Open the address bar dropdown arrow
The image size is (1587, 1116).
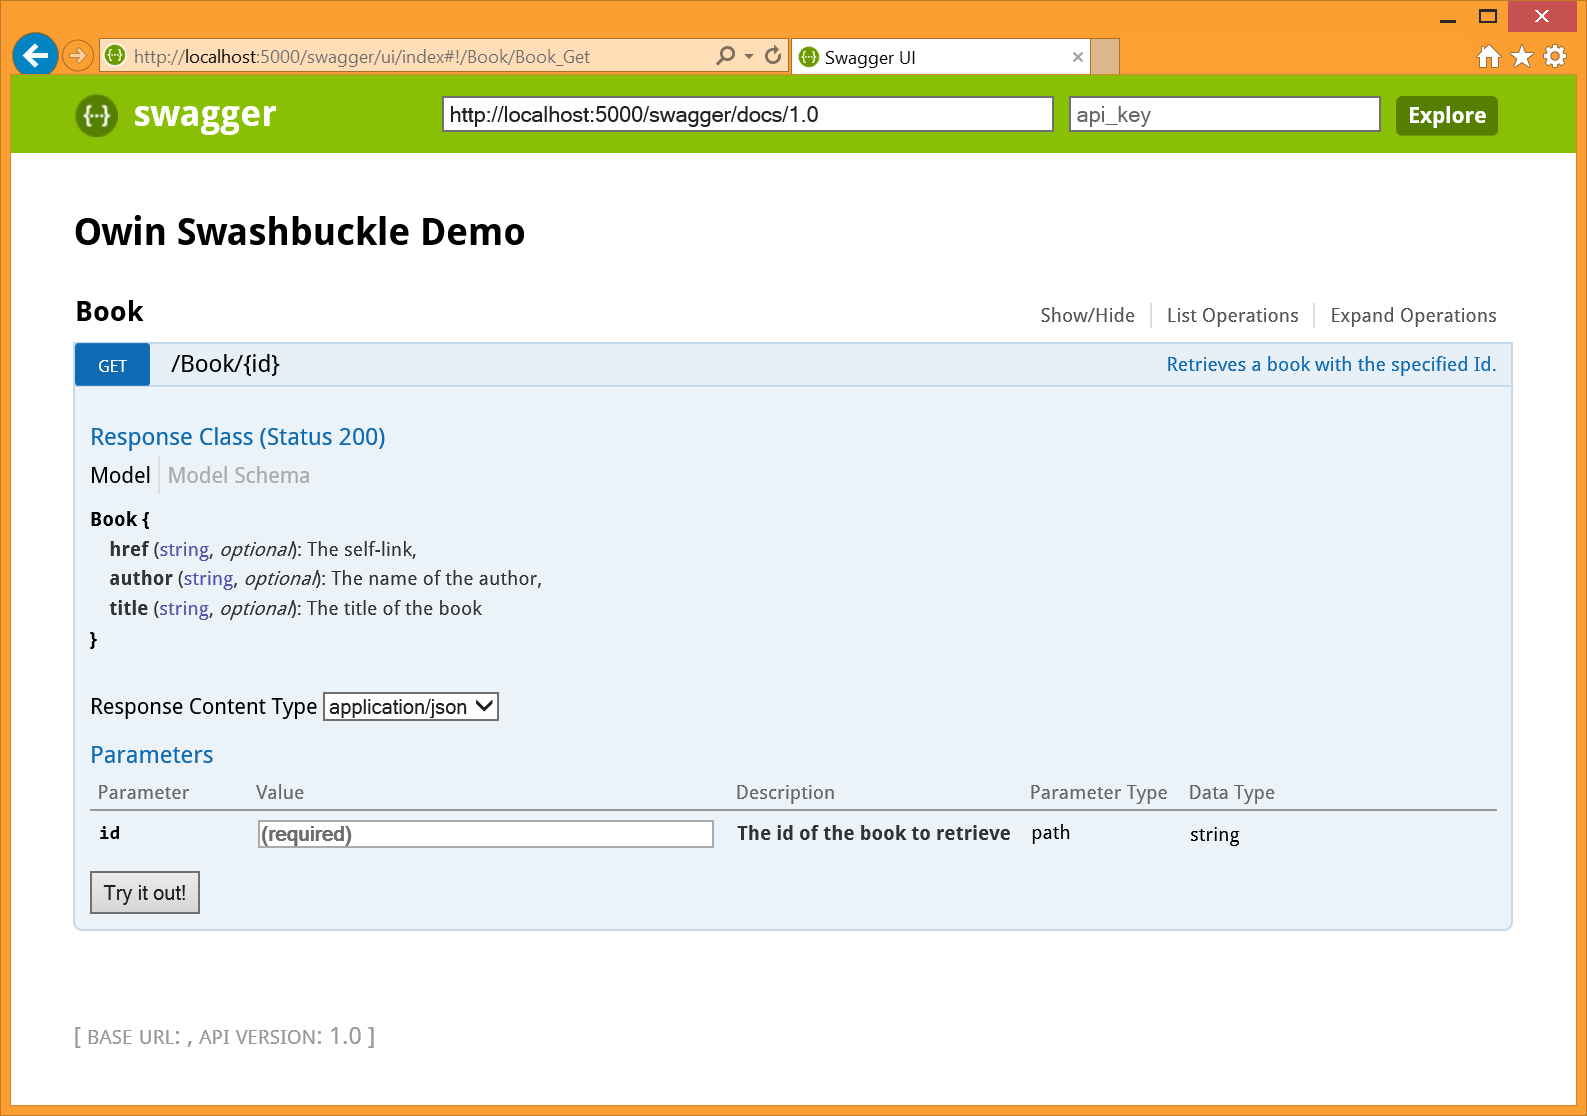[x=749, y=56]
